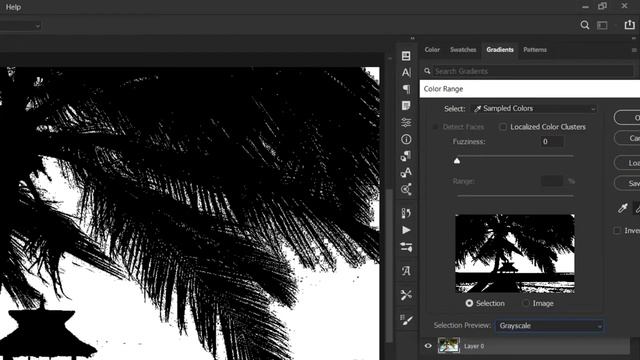Open the circular node panel icon

pos(406,189)
